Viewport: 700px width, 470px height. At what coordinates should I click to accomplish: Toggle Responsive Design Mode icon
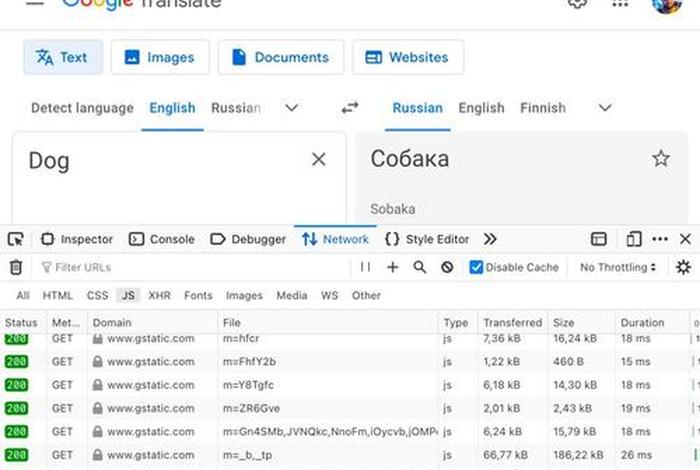point(633,239)
